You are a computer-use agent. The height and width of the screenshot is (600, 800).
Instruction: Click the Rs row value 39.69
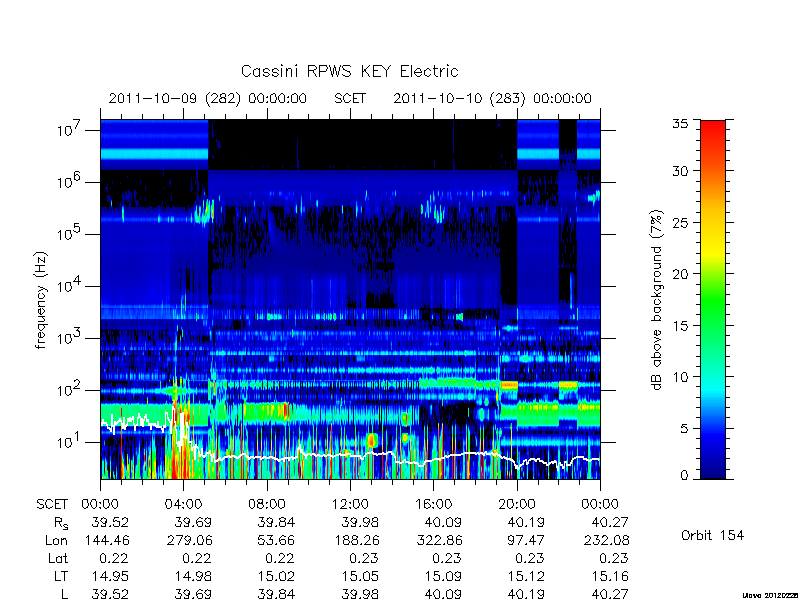pos(193,522)
